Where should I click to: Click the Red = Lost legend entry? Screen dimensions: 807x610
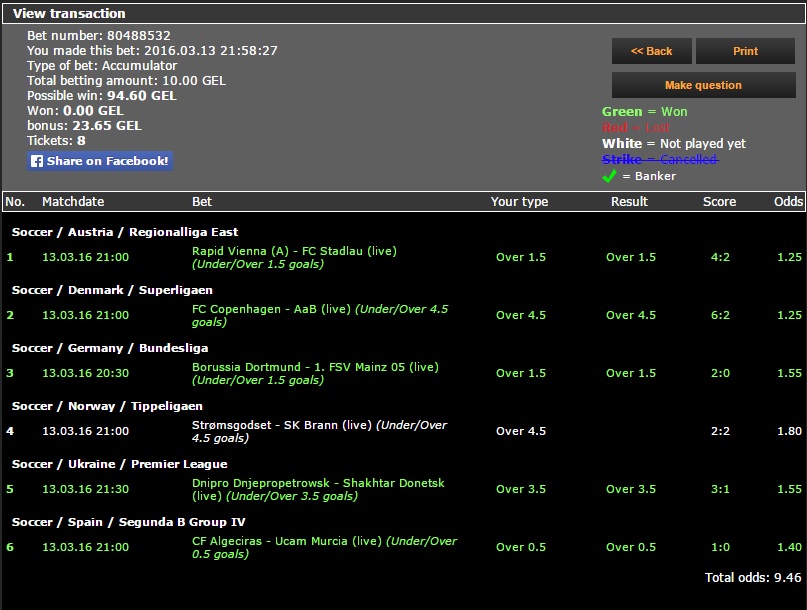636,128
